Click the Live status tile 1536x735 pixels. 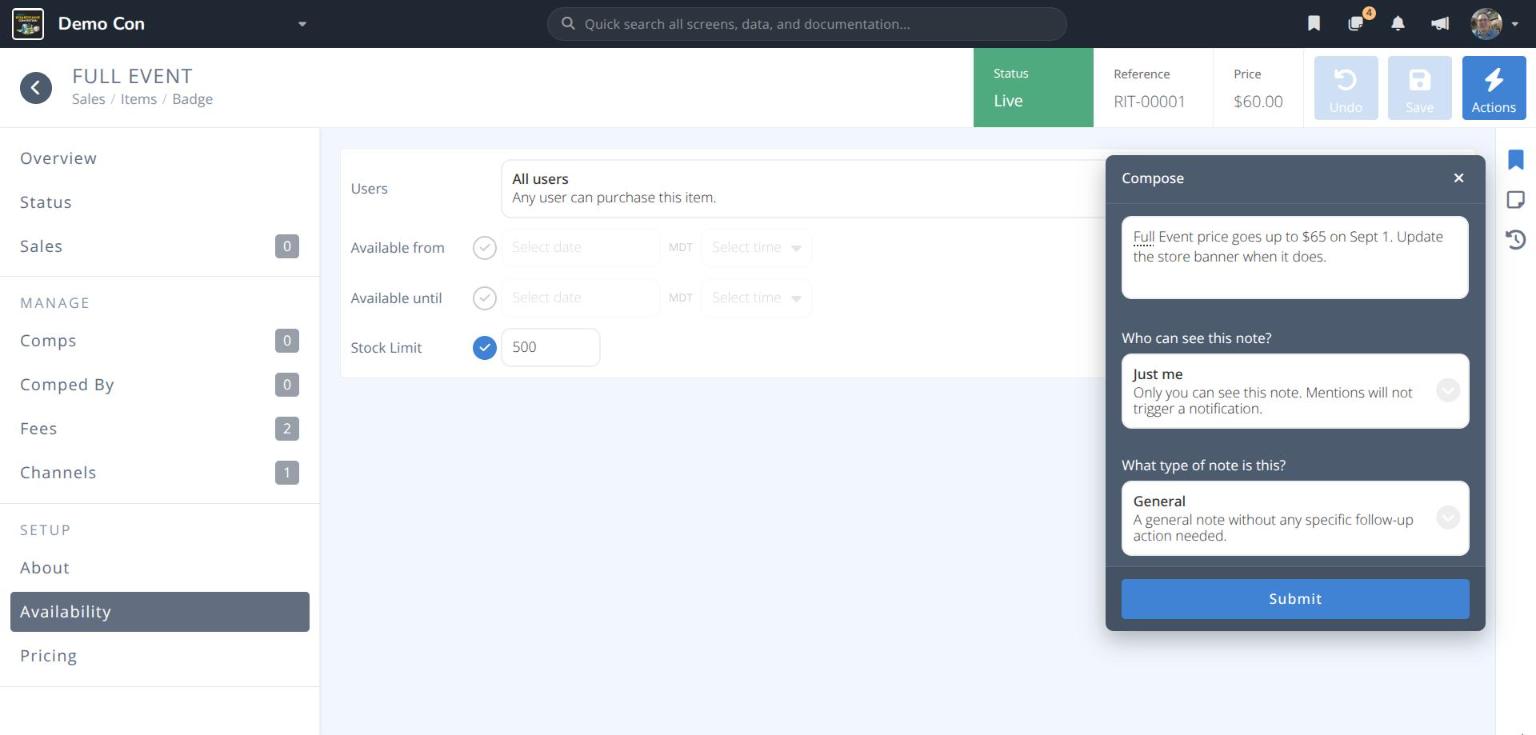tap(1033, 88)
